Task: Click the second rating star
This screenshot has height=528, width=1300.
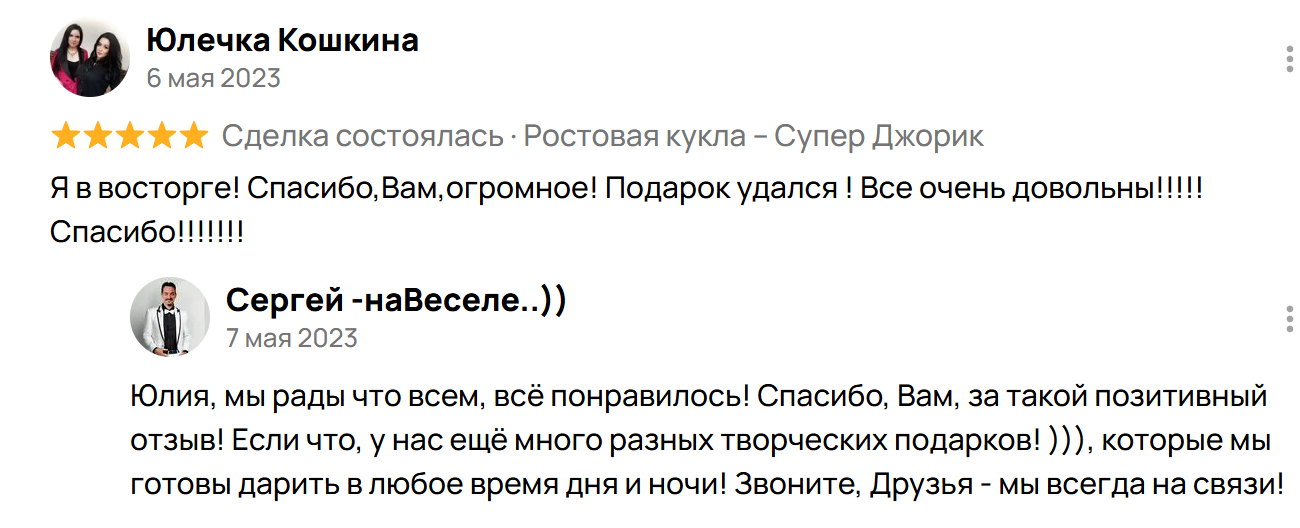Action: (98, 136)
